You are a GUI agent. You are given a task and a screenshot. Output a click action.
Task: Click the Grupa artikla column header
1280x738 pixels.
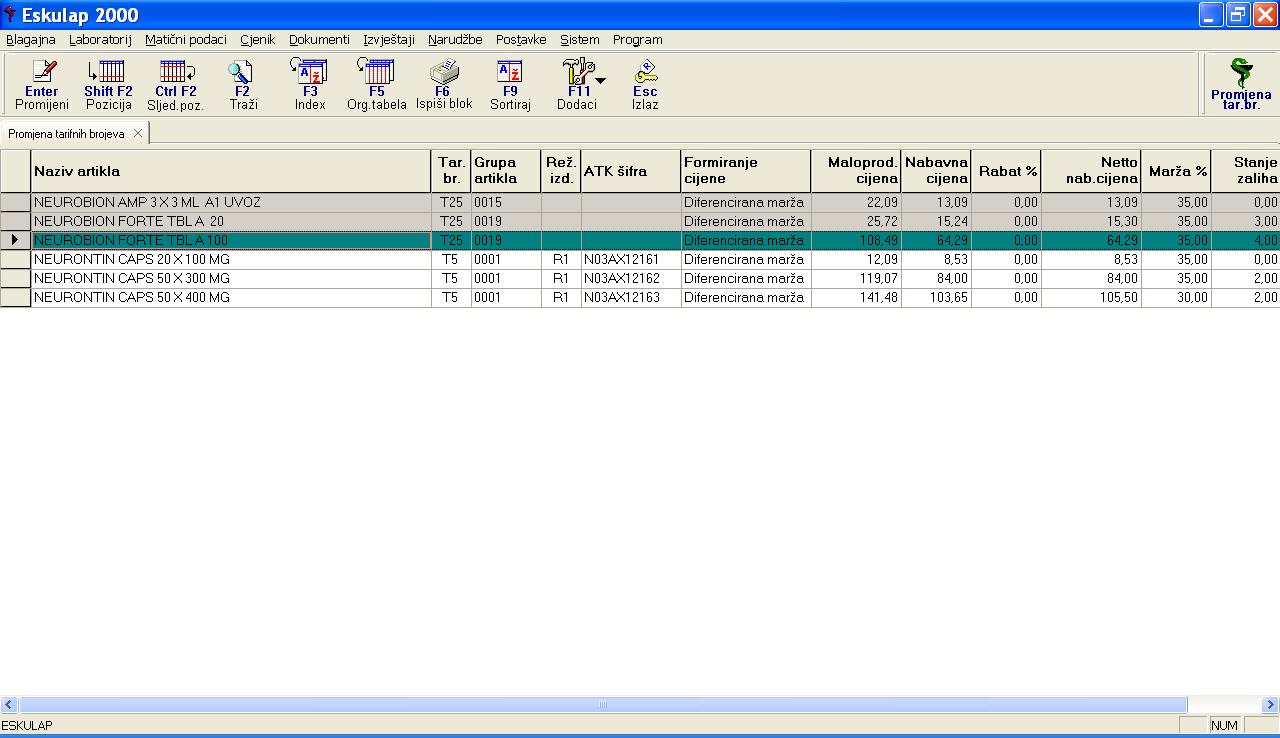coord(506,171)
